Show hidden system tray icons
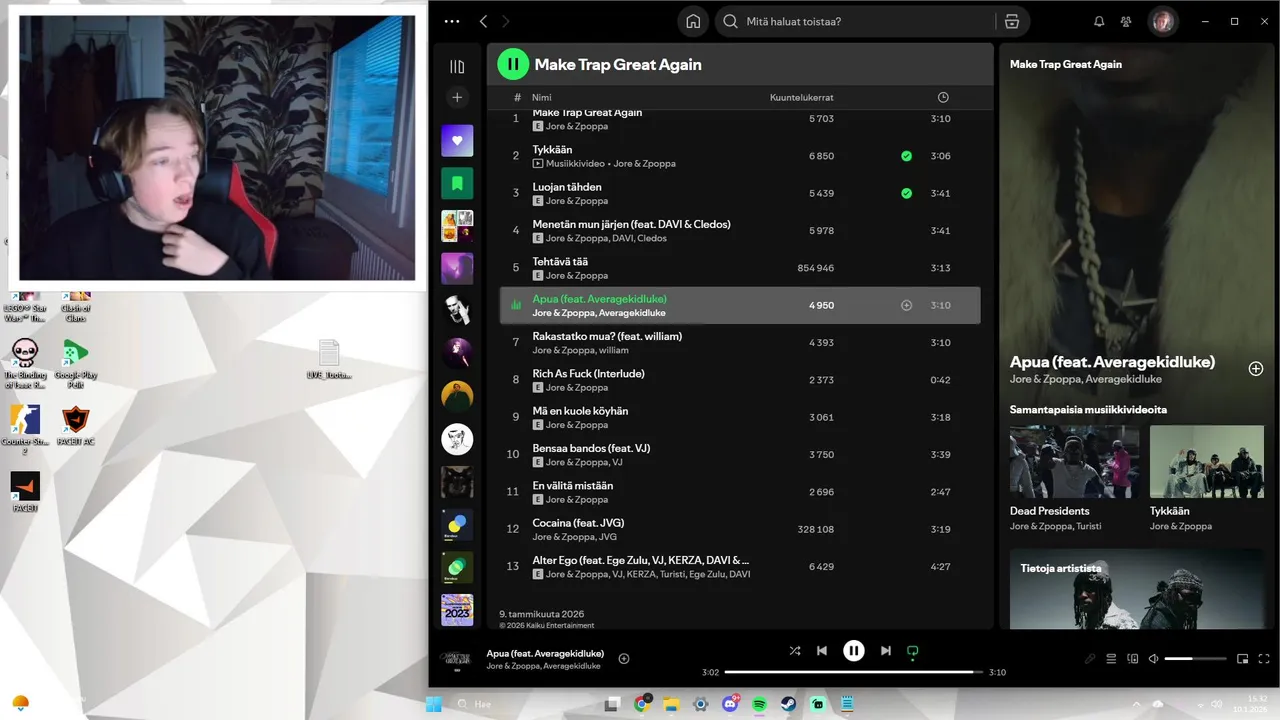Screen dimensions: 1280x720 pyautogui.click(x=1135, y=704)
